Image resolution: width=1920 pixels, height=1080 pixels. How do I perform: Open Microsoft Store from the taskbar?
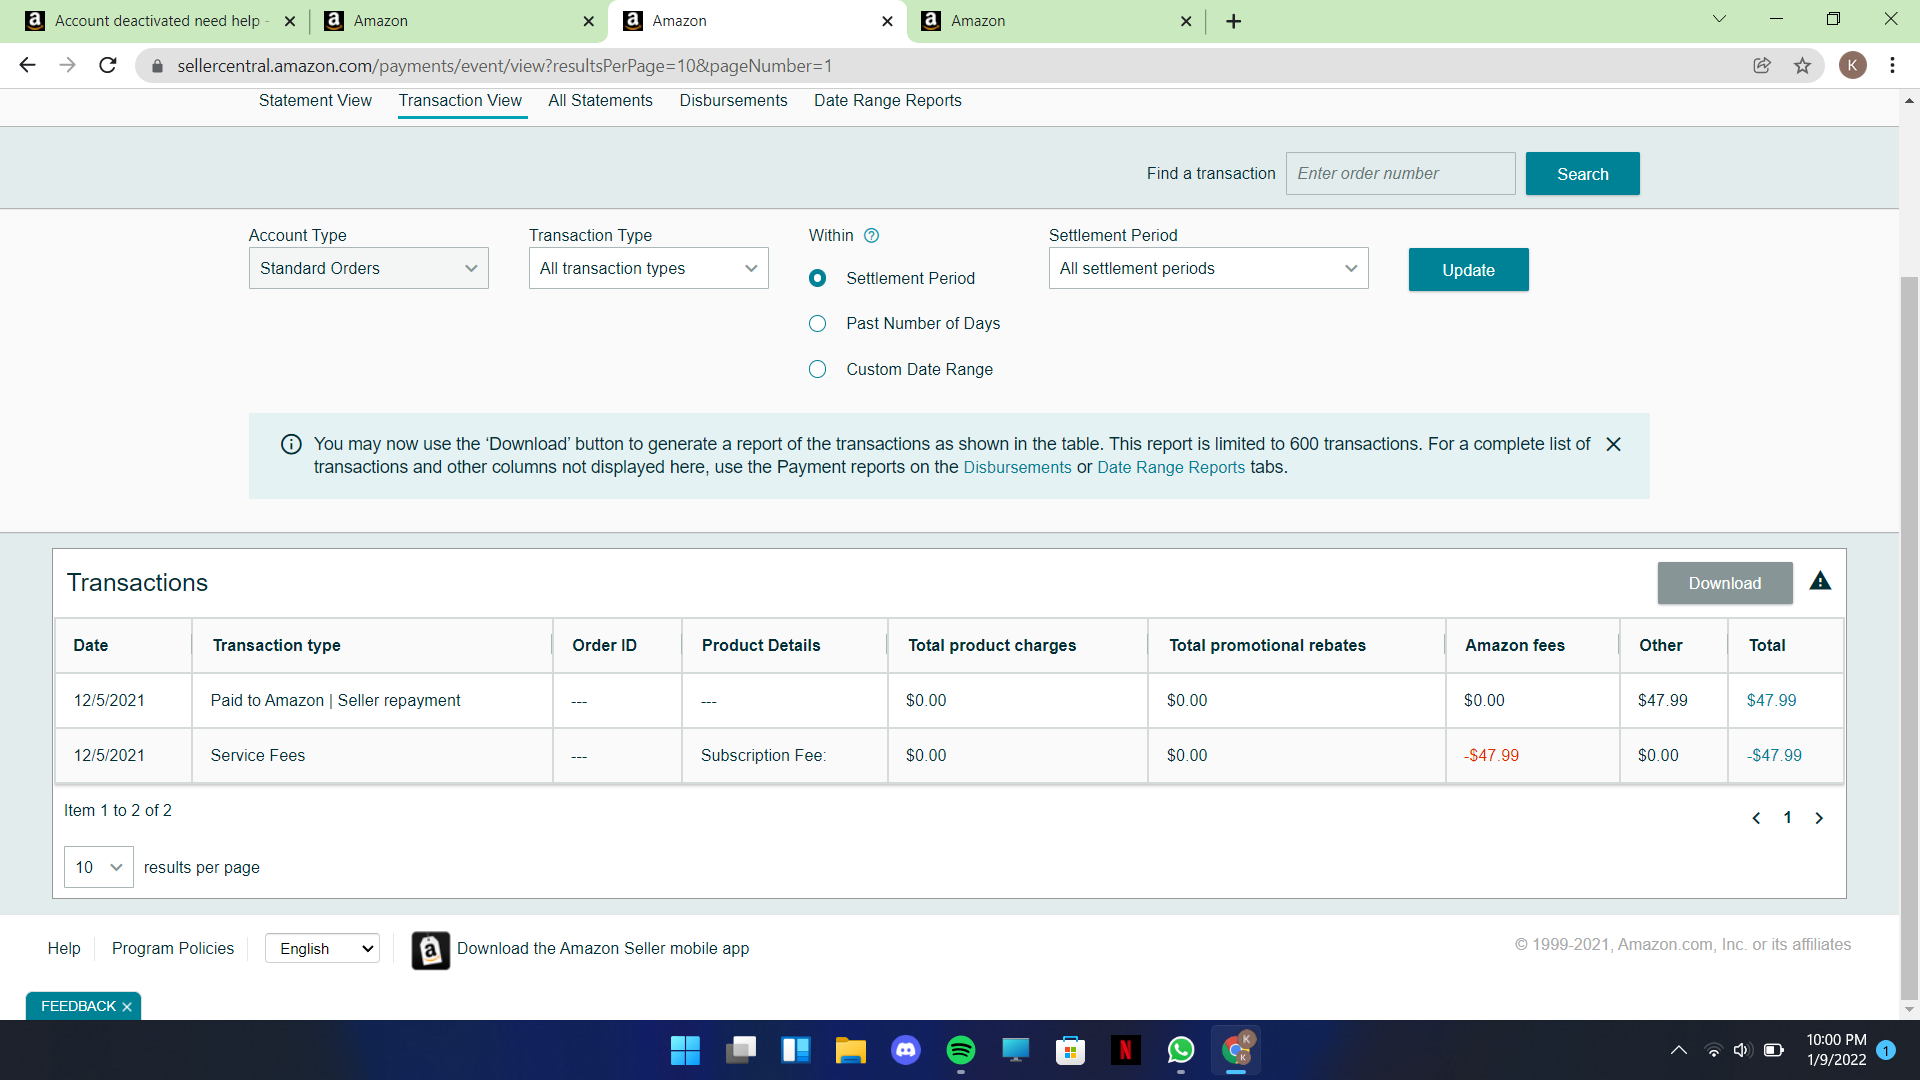1071,1050
